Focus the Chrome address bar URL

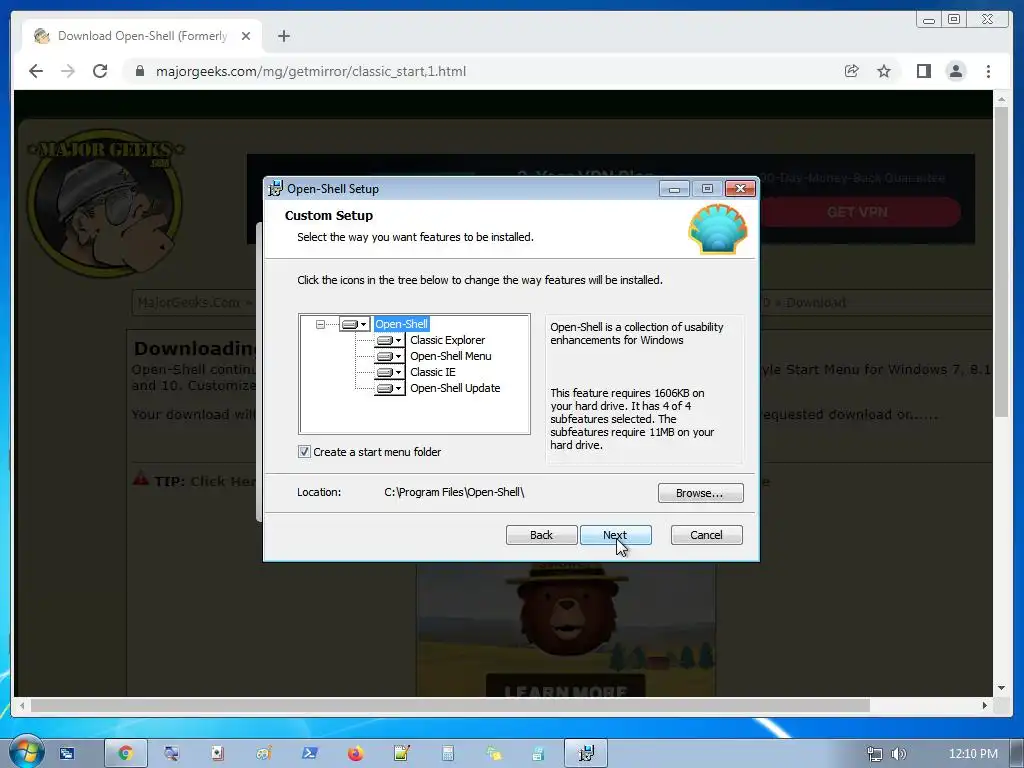311,71
